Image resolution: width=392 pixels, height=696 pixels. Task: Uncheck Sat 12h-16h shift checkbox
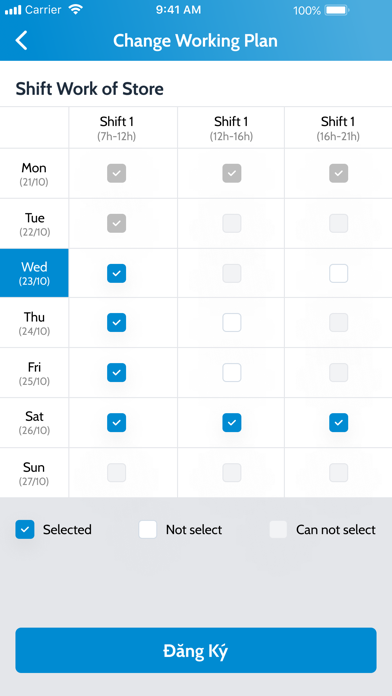click(x=232, y=423)
